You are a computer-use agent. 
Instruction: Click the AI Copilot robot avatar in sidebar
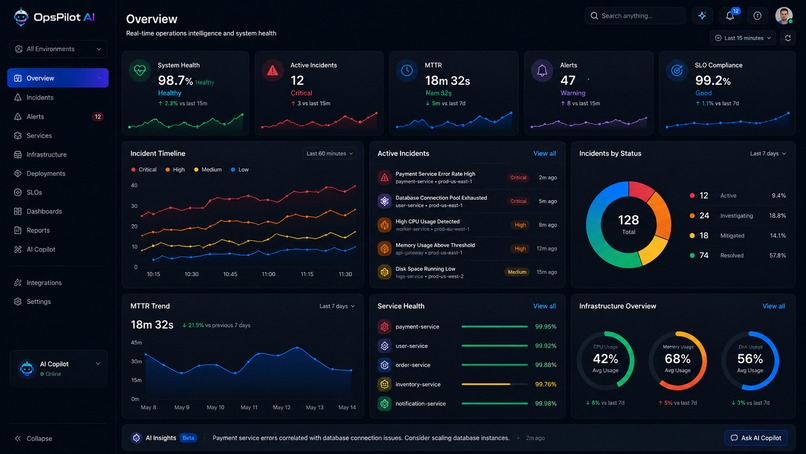[x=26, y=368]
